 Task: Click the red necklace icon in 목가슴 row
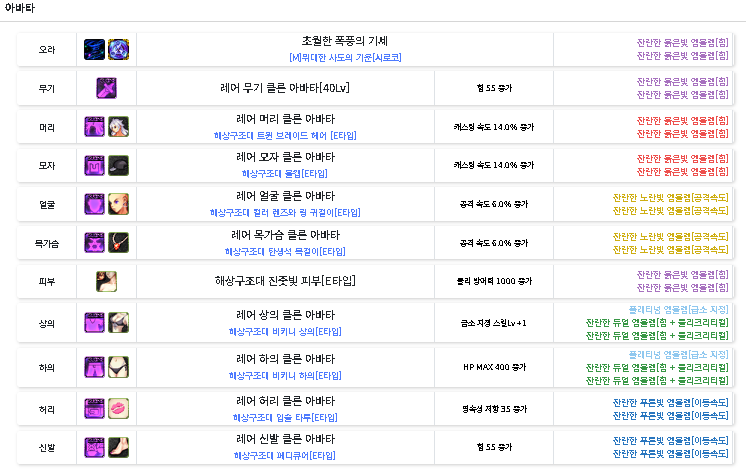click(x=118, y=243)
